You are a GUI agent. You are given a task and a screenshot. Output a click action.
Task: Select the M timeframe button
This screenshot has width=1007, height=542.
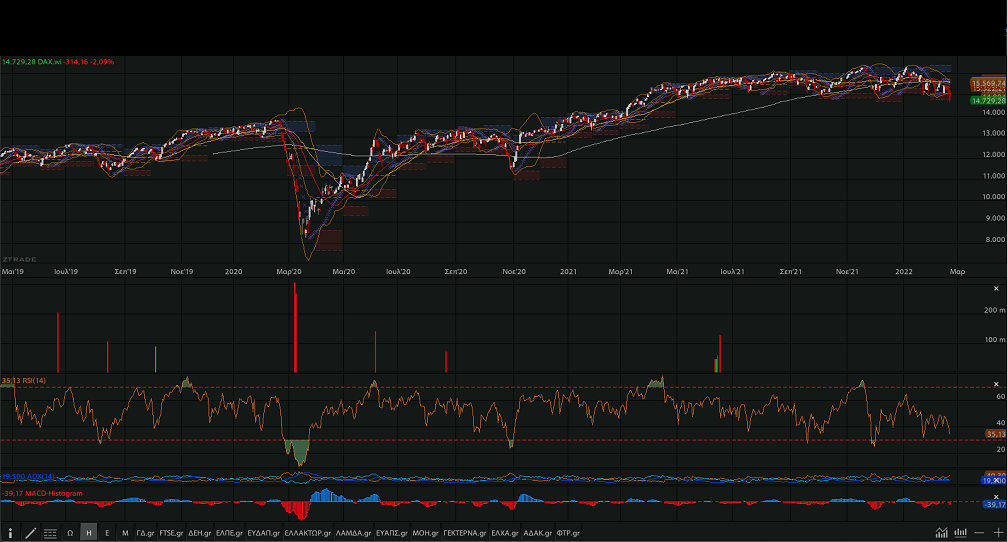point(125,532)
